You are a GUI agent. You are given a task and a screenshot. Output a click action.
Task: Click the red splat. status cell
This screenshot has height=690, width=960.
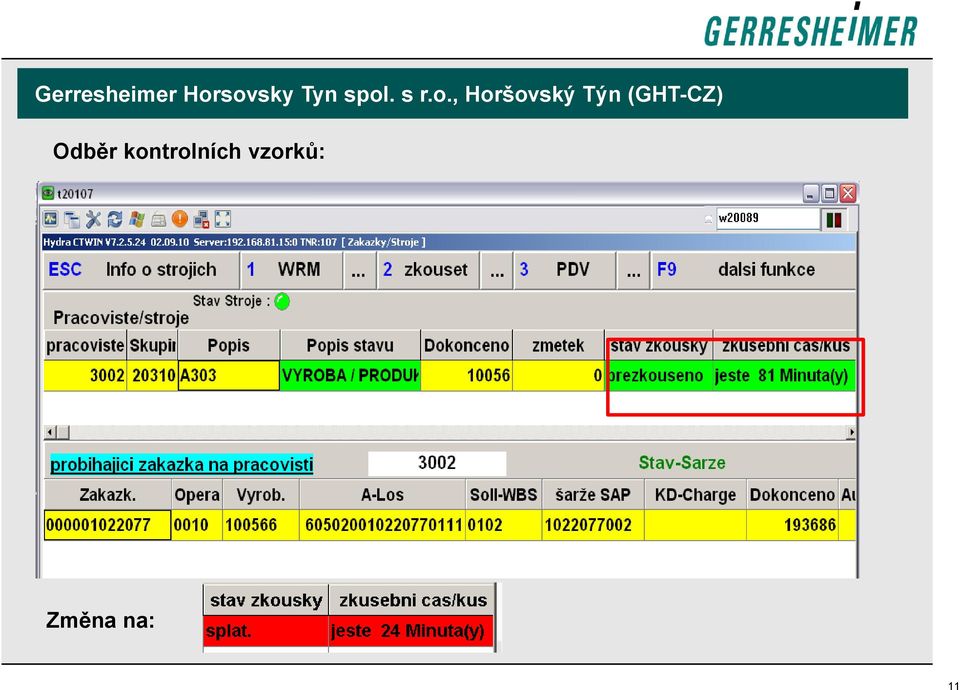(266, 631)
